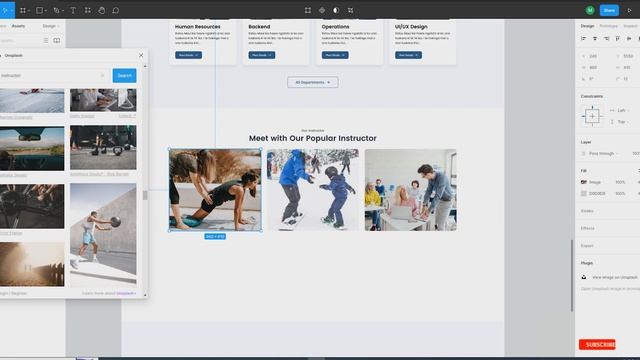640x360 pixels.
Task: Click the red Subscribe button
Action: (597, 344)
